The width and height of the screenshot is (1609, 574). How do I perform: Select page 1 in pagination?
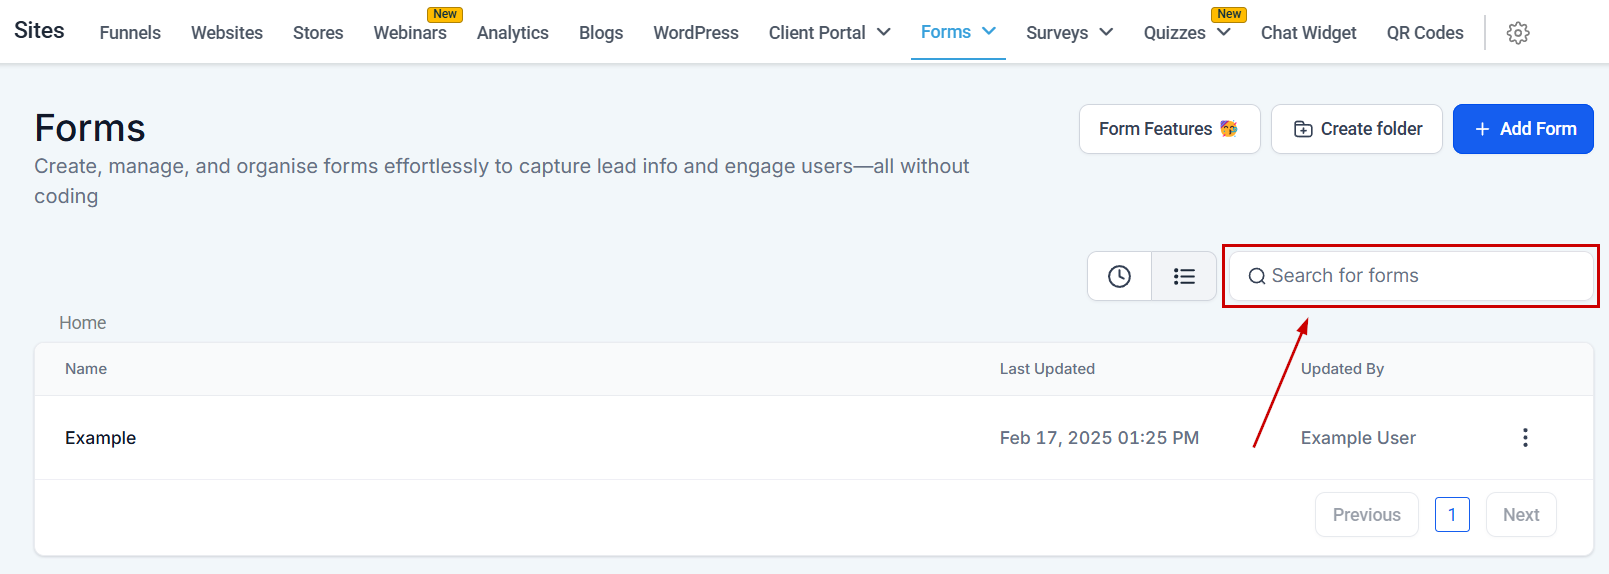1451,515
